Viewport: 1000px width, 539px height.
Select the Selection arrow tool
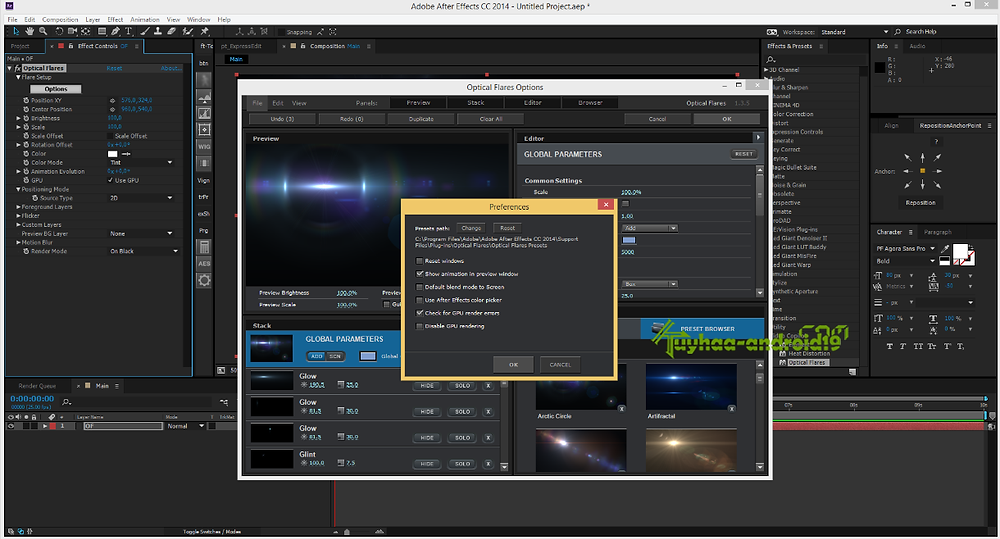click(x=16, y=31)
